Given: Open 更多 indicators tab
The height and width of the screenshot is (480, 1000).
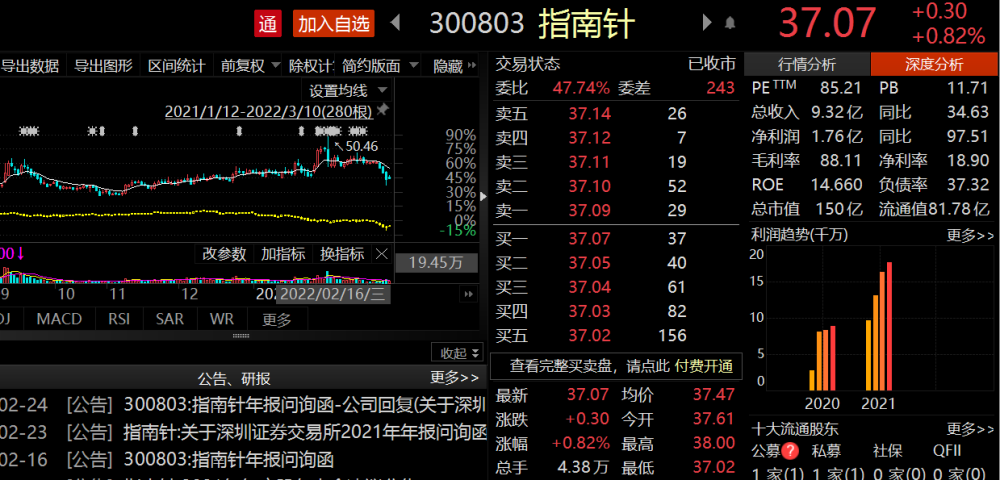Looking at the screenshot, I should 277,319.
